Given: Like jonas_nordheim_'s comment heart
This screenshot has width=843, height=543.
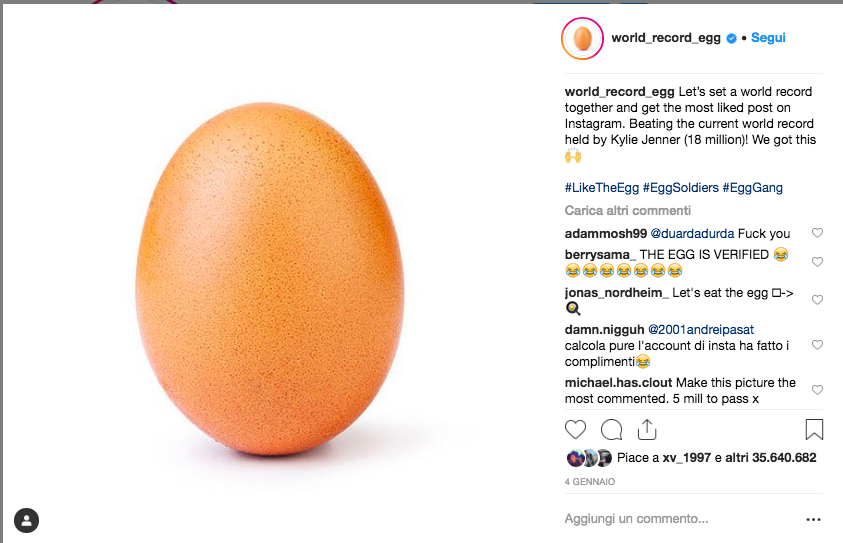Looking at the screenshot, I should point(817,300).
